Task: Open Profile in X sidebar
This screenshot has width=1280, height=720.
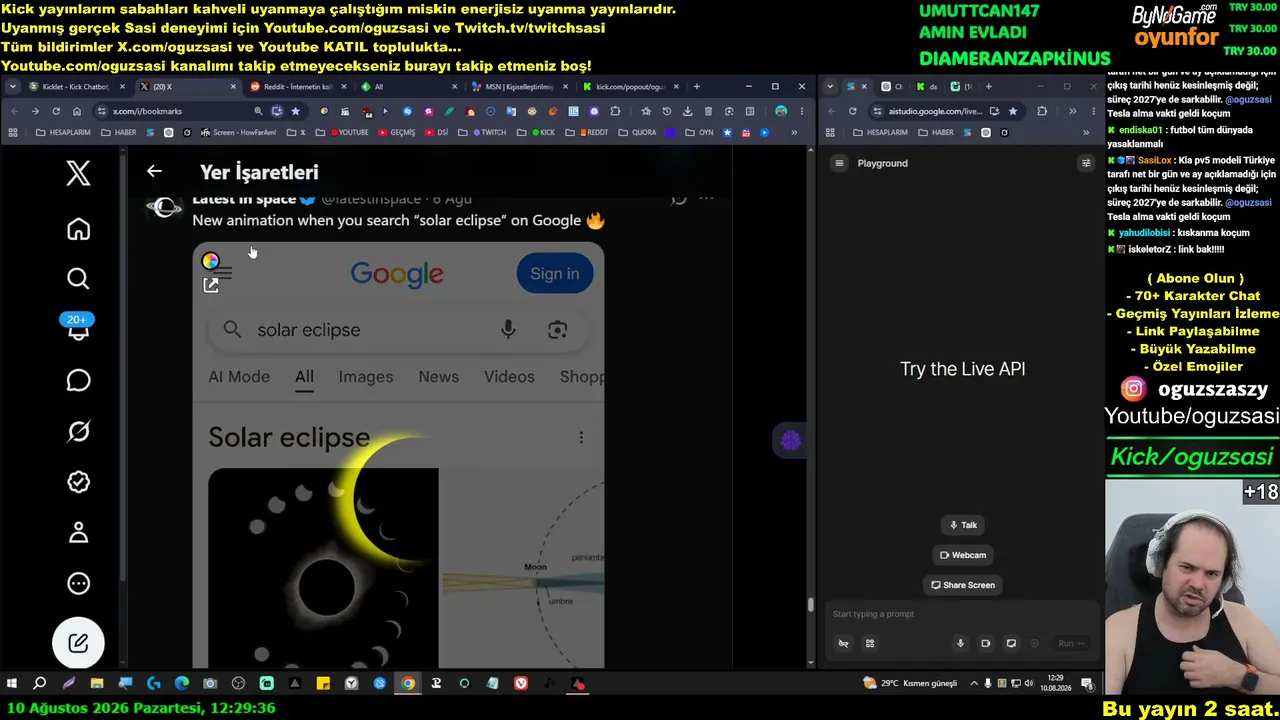Action: 78,533
